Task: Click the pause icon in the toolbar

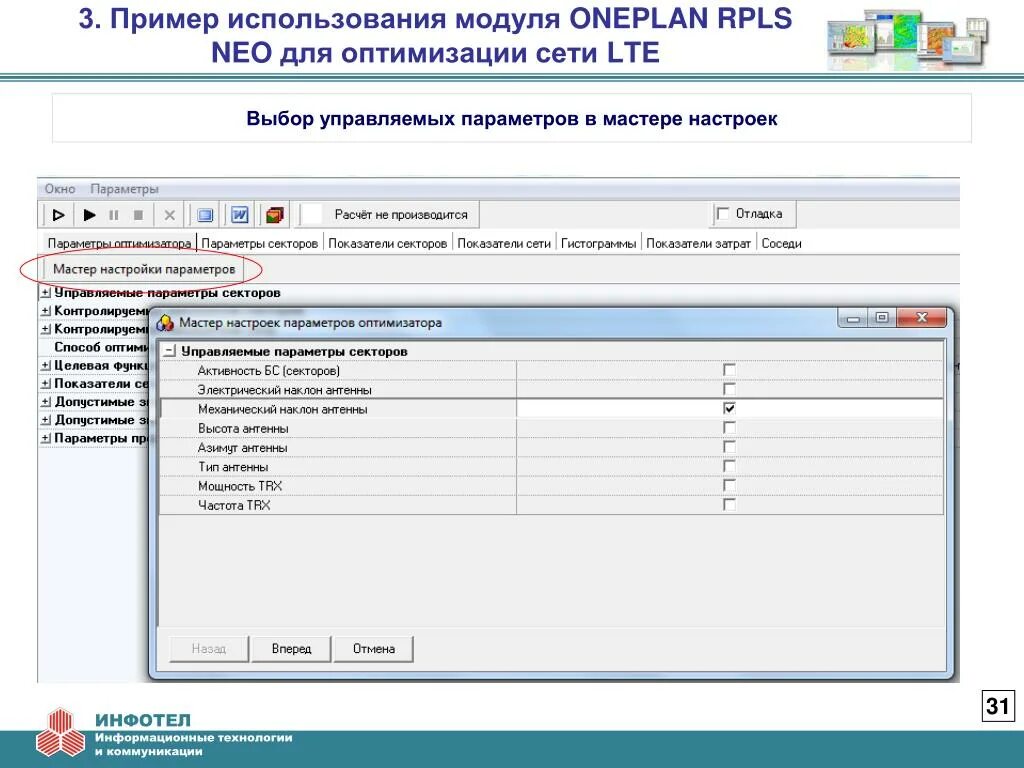Action: point(114,214)
